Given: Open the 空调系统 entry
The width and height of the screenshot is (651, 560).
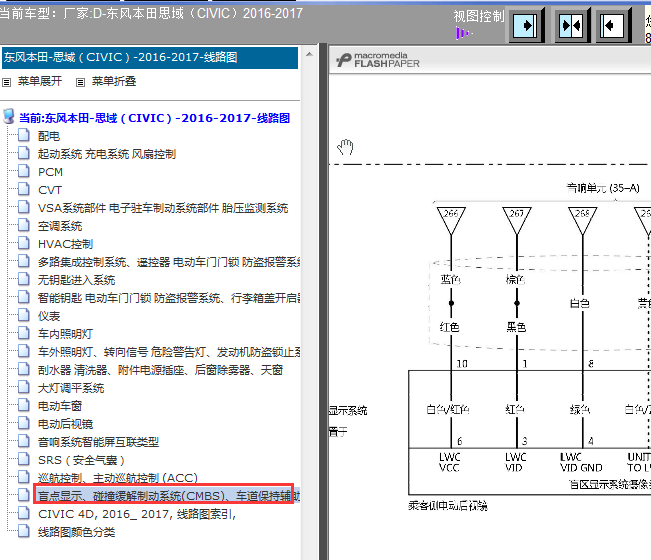Looking at the screenshot, I should coord(60,226).
